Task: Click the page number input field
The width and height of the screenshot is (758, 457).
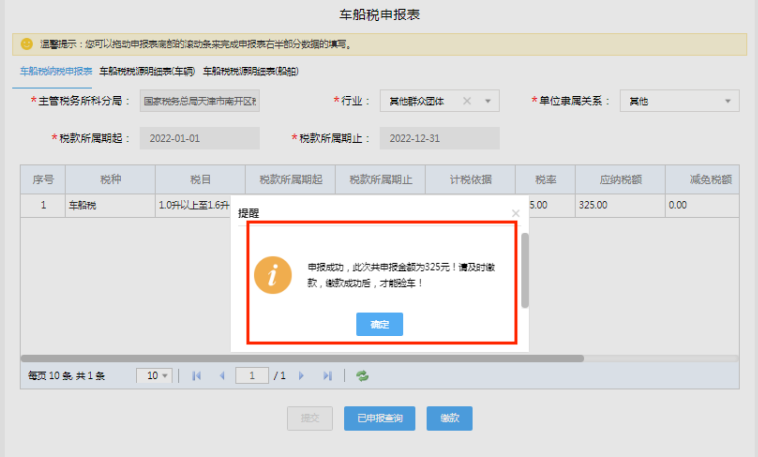Action: pyautogui.click(x=252, y=376)
